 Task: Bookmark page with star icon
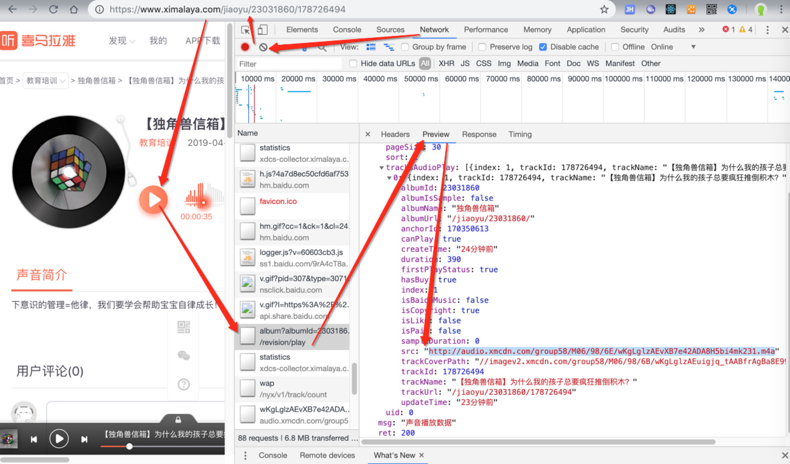[x=604, y=9]
